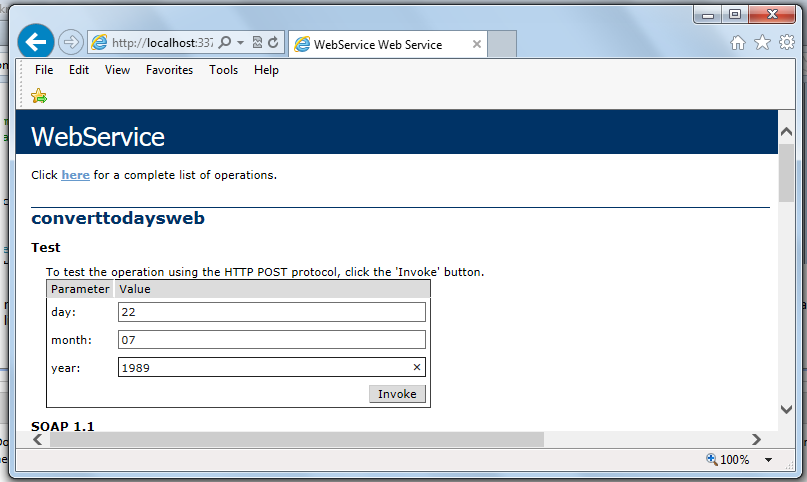Click the 'day:' parameter label
The image size is (807, 482).
63,312
